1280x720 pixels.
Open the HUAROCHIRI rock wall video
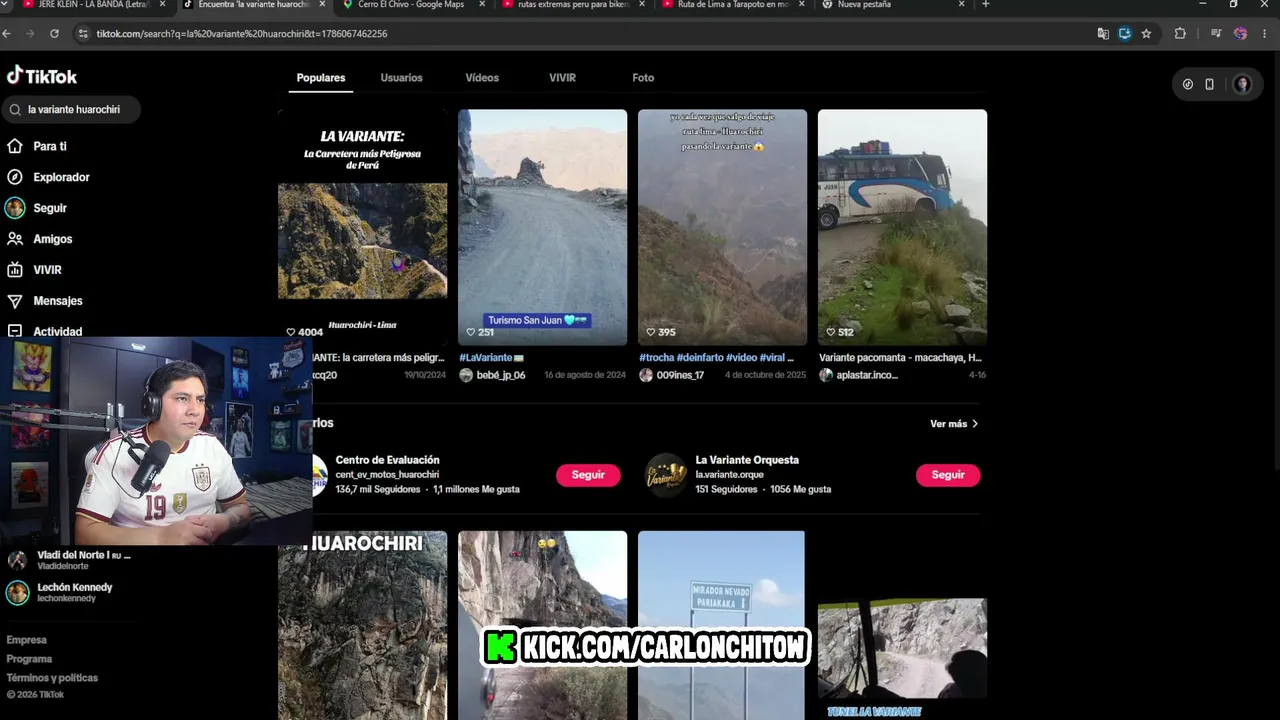click(x=362, y=625)
